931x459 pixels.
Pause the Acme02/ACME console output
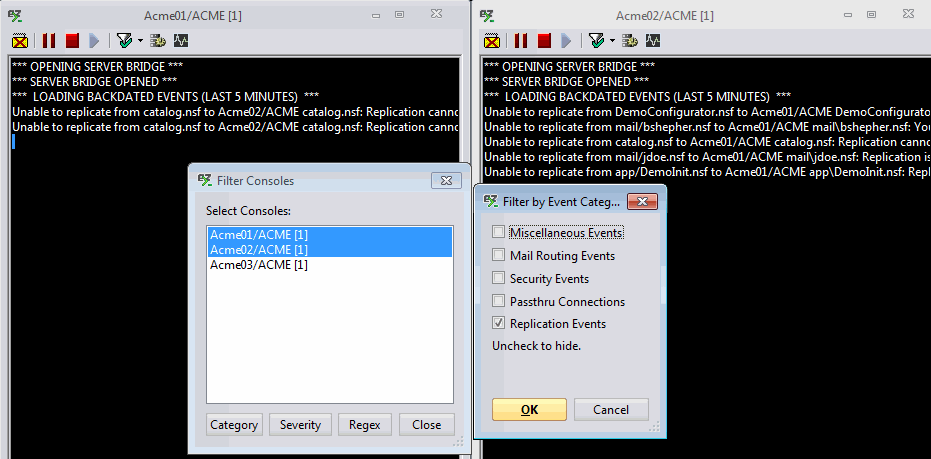tap(520, 41)
